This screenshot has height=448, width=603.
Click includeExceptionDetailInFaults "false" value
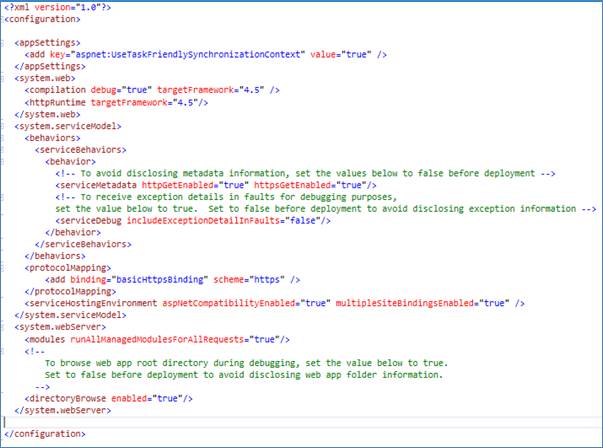tap(303, 221)
